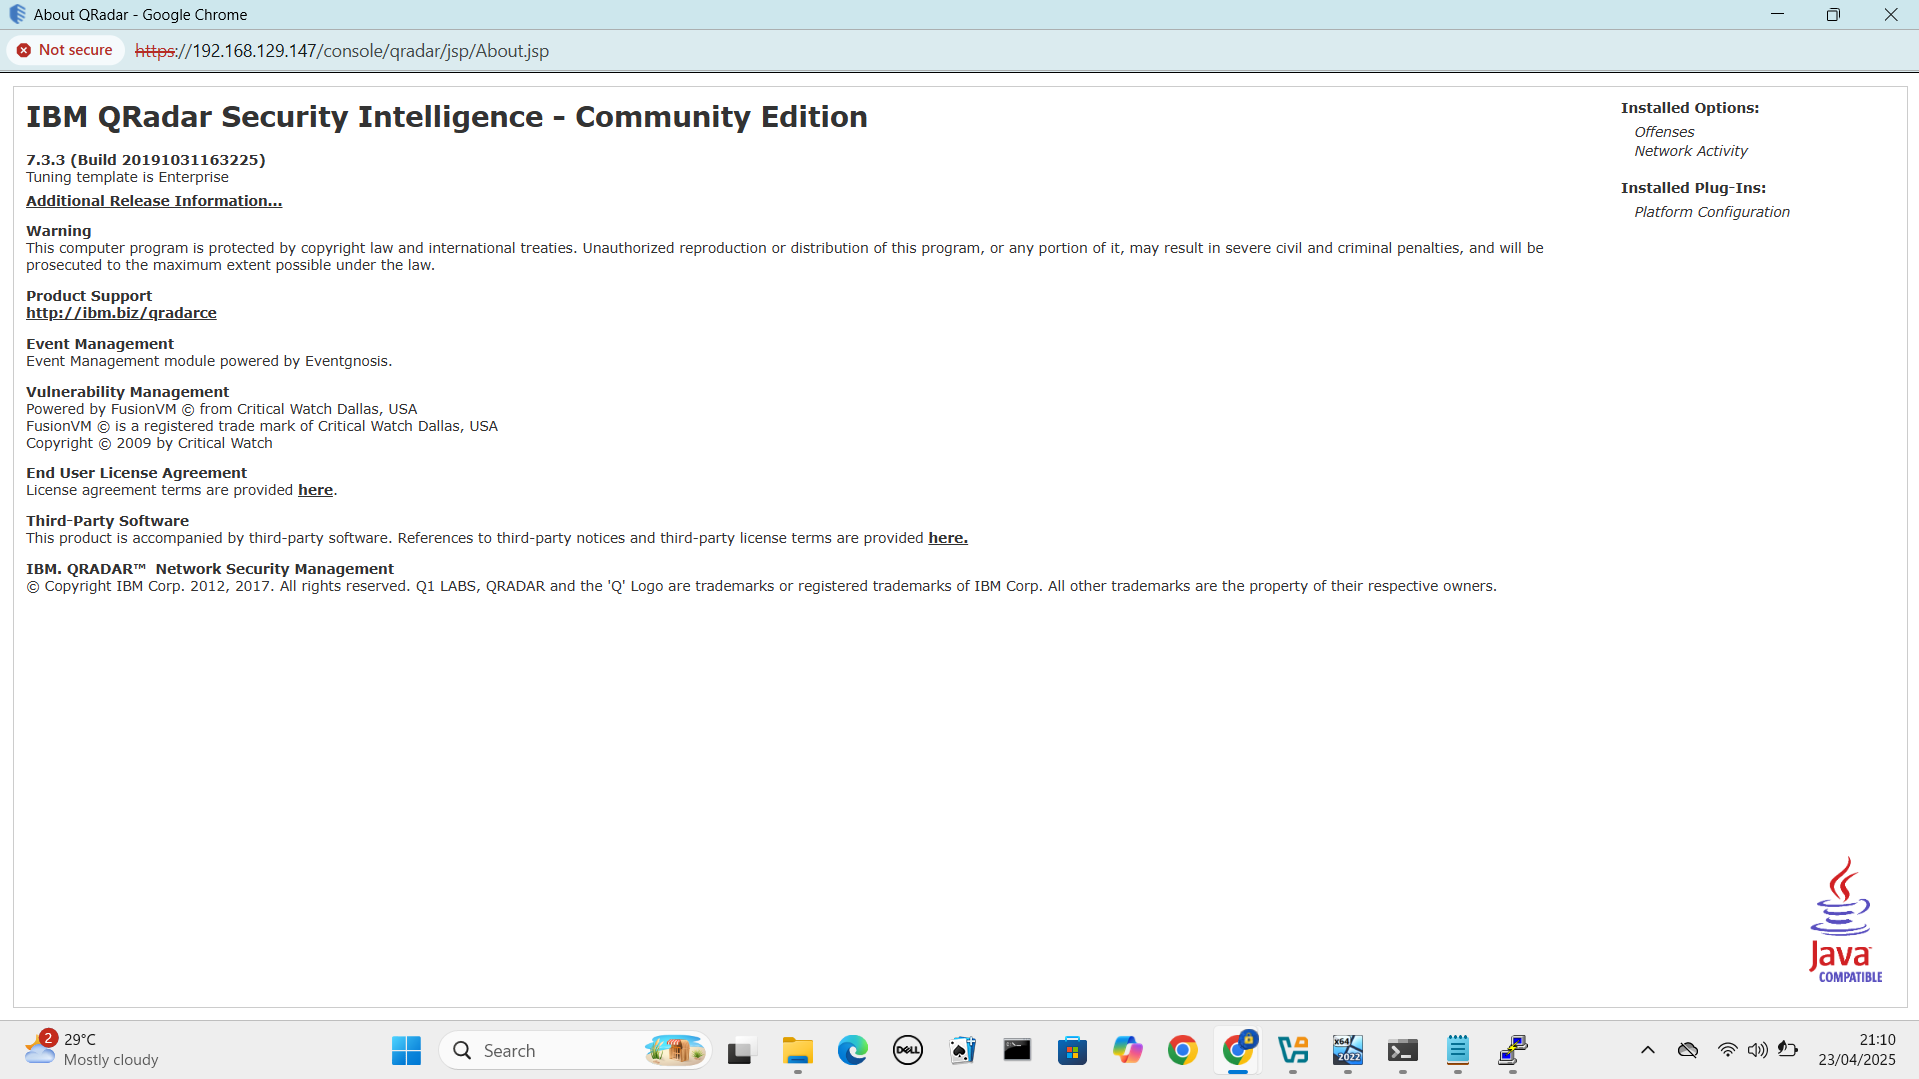Click the 'Event Management' heading
1919x1079 pixels.
pyautogui.click(x=100, y=344)
